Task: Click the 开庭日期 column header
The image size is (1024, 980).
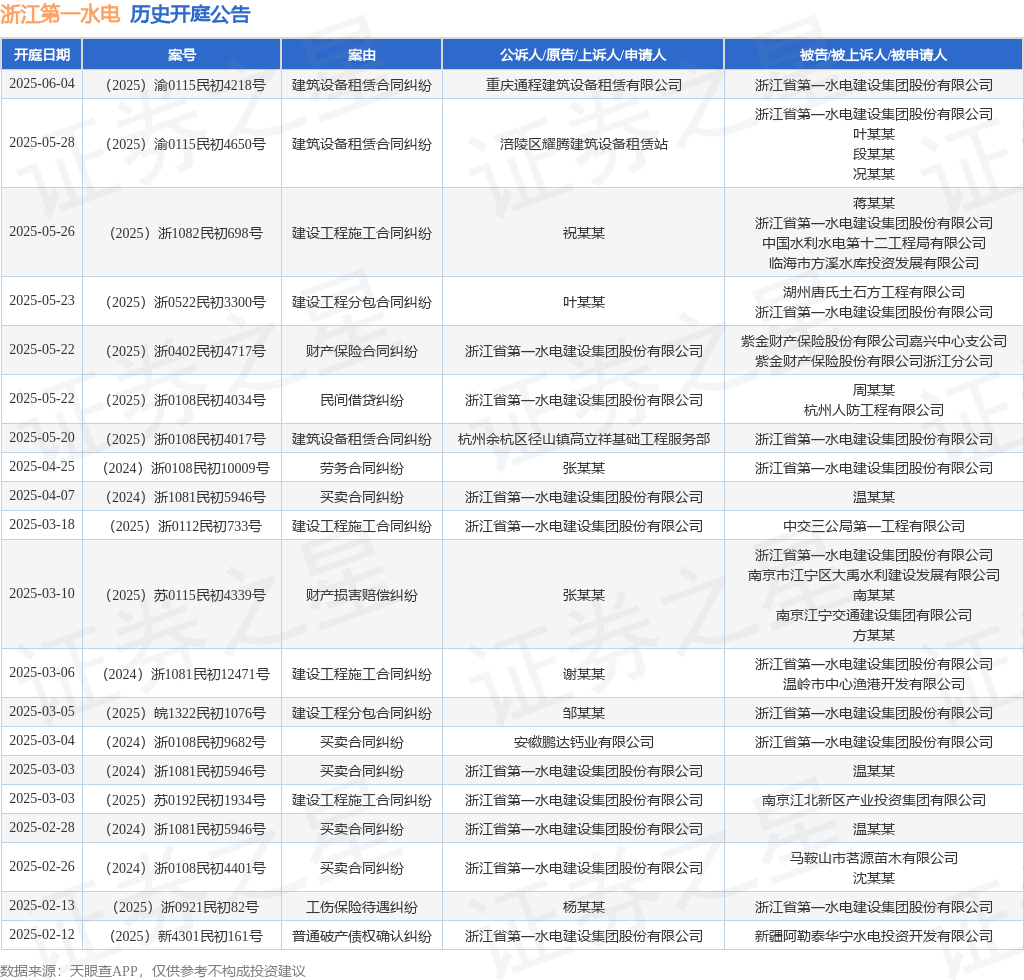Action: 42,55
